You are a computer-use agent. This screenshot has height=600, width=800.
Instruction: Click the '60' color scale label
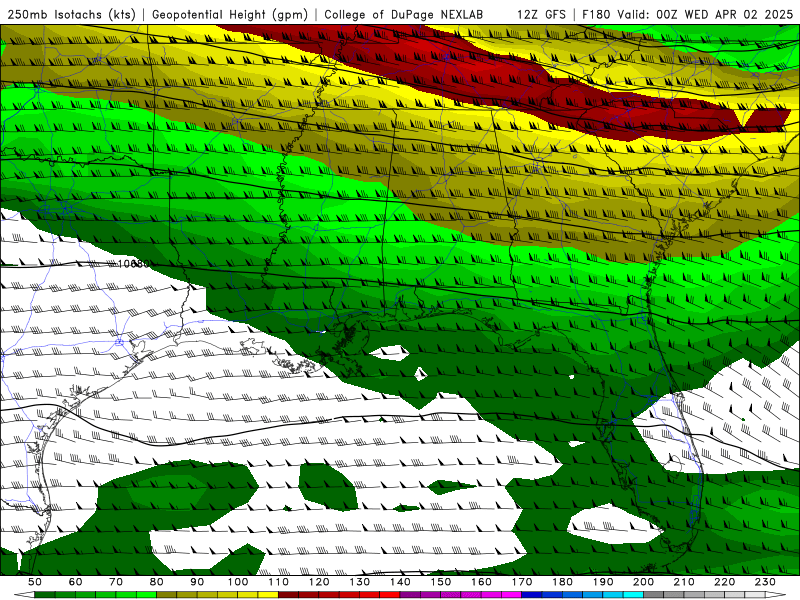[76, 582]
